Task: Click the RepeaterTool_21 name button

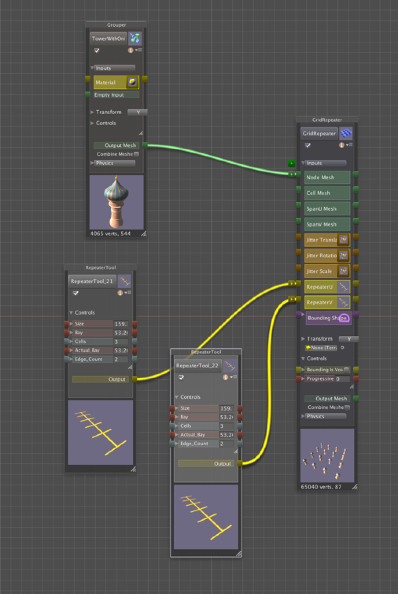Action: click(92, 281)
